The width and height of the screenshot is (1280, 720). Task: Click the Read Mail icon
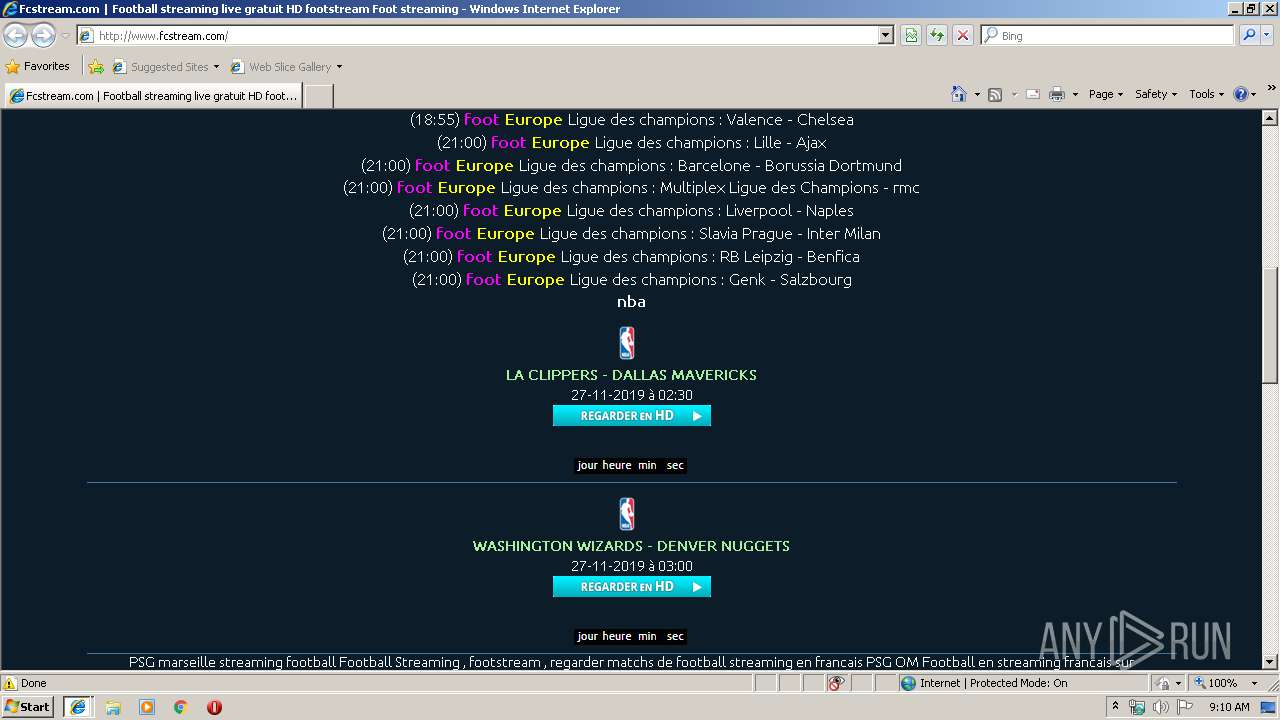click(1033, 94)
